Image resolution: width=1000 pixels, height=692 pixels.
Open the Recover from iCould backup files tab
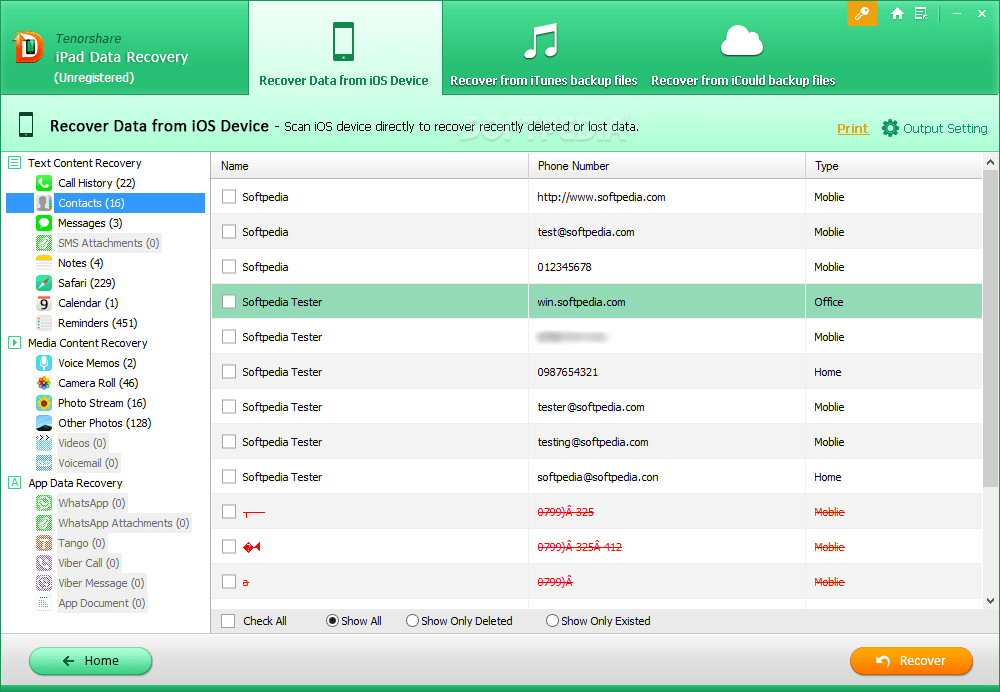(x=743, y=48)
